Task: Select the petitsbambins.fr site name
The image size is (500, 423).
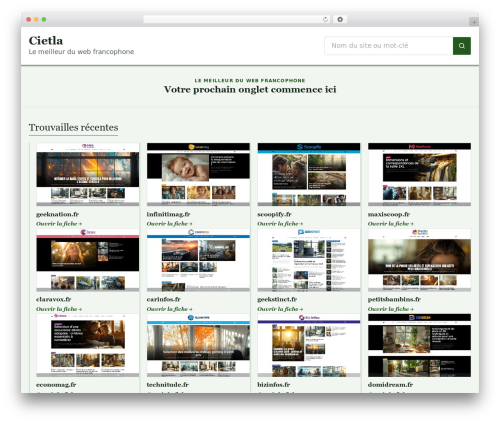Action: pos(394,299)
